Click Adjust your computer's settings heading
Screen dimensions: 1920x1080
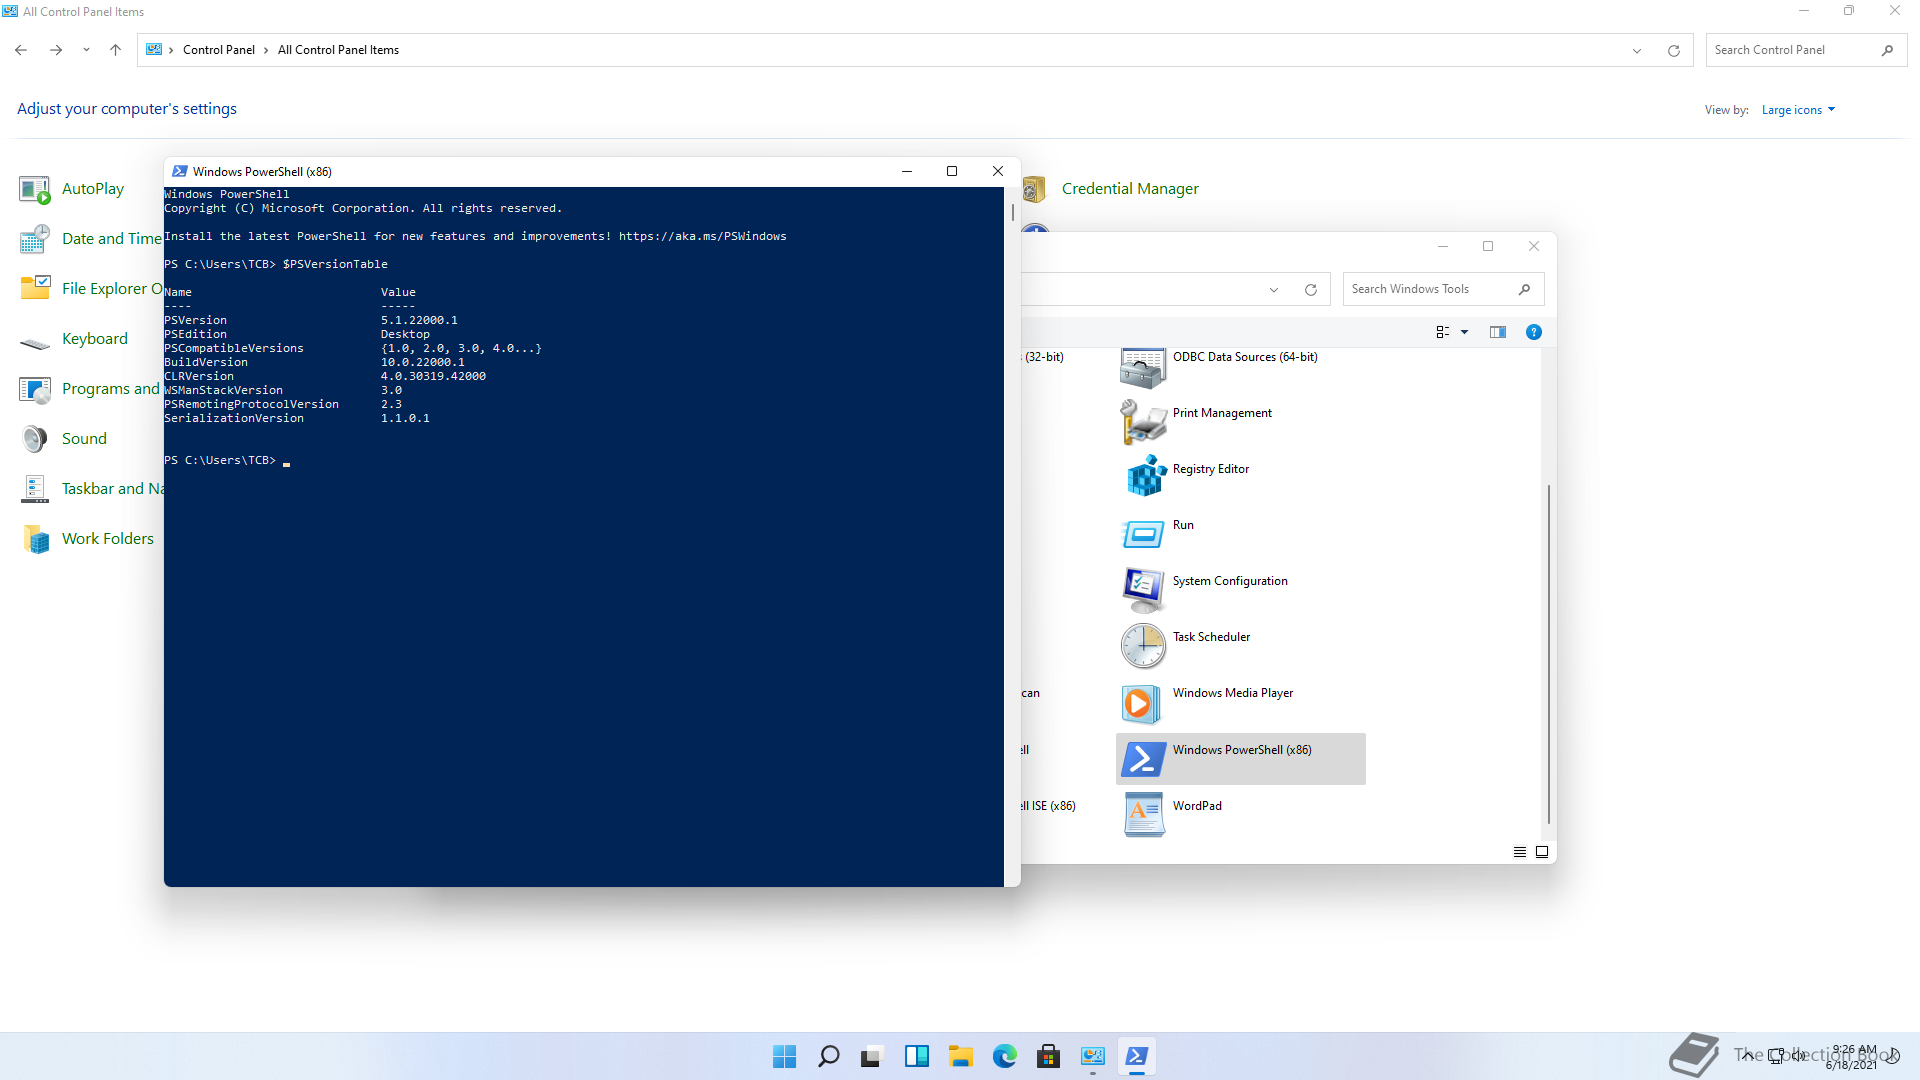(127, 108)
